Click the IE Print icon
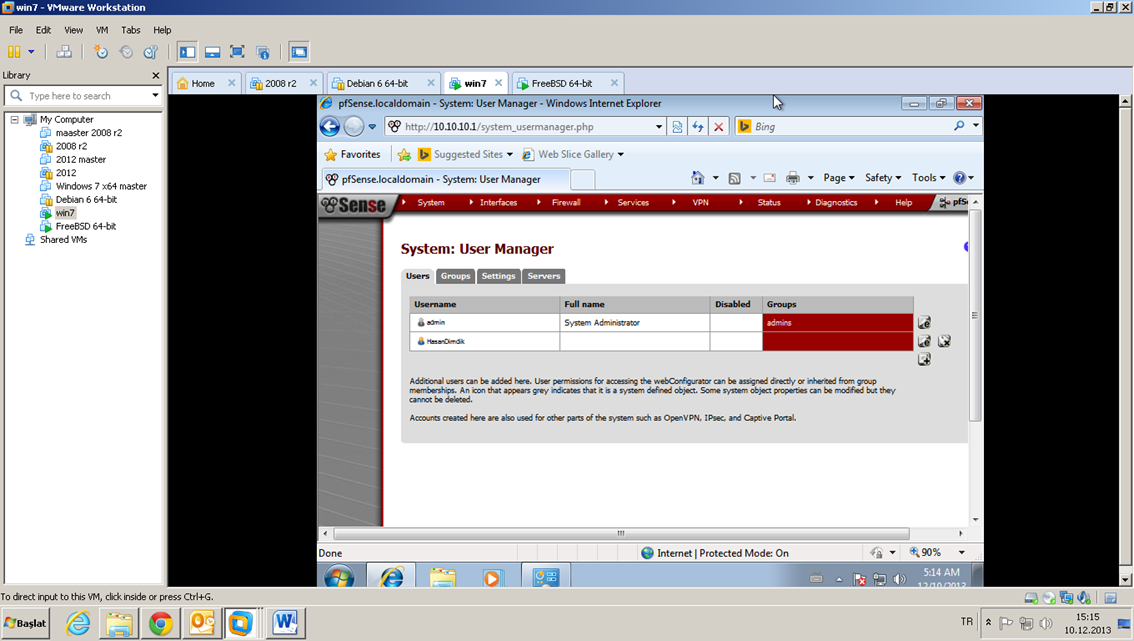The width and height of the screenshot is (1134, 641). pos(793,178)
